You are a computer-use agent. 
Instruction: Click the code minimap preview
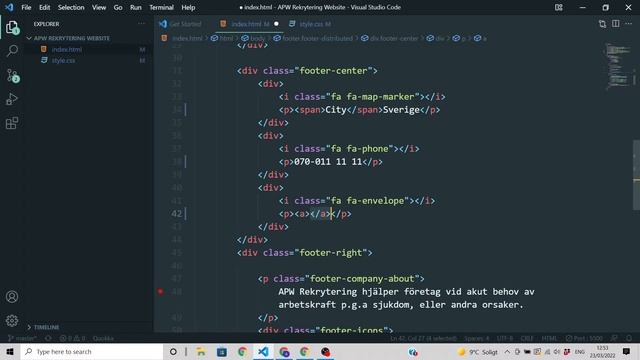(618, 66)
